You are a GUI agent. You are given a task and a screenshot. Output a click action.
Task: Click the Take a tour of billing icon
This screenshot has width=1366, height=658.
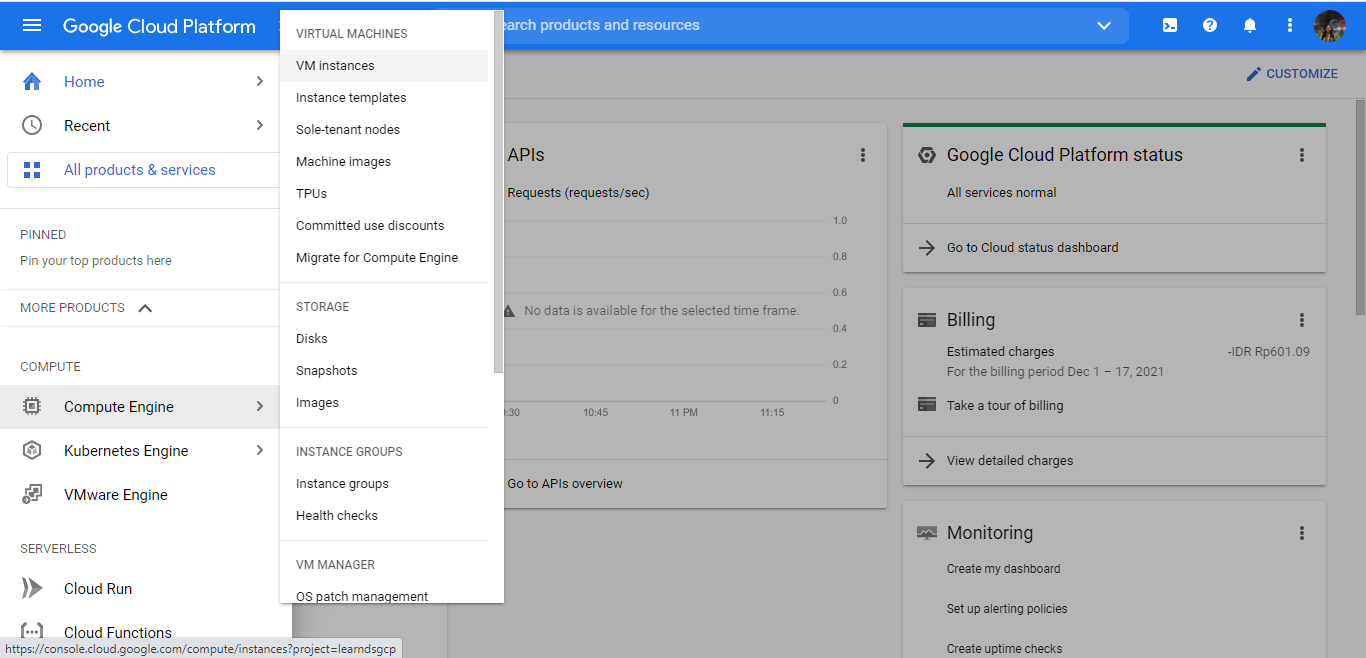[x=927, y=405]
